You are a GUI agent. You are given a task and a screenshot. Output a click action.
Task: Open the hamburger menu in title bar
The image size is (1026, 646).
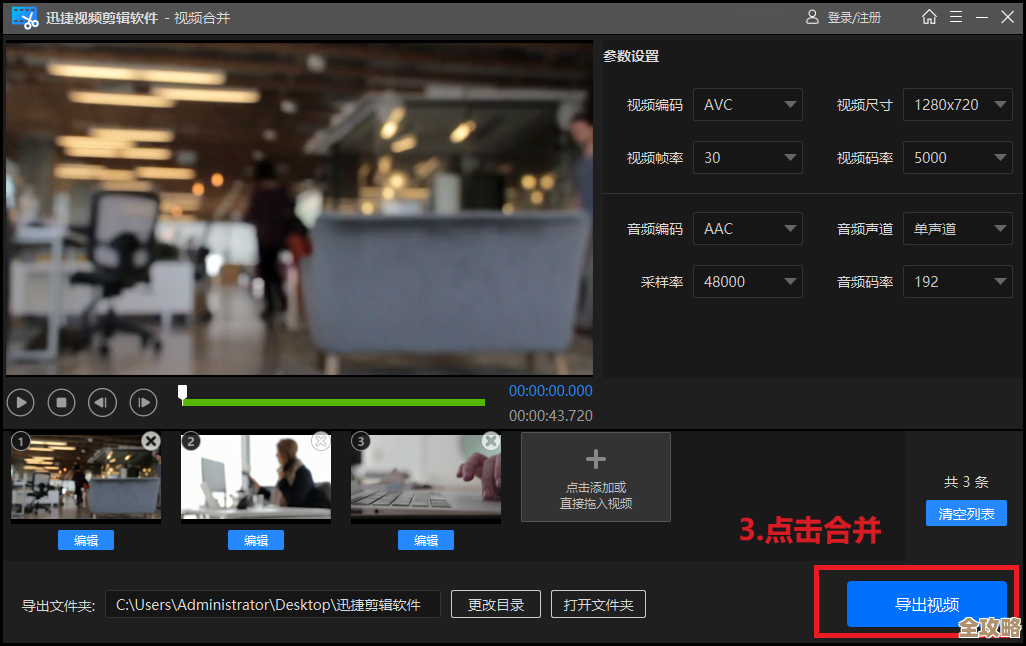pos(957,16)
